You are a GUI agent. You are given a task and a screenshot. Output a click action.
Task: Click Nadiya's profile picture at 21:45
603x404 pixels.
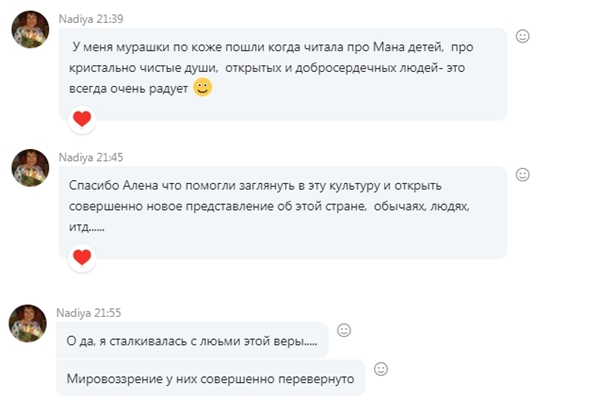click(x=32, y=167)
